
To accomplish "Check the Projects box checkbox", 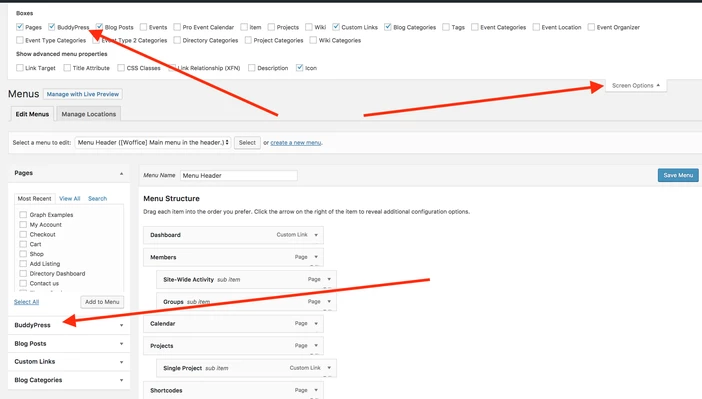I will [271, 27].
